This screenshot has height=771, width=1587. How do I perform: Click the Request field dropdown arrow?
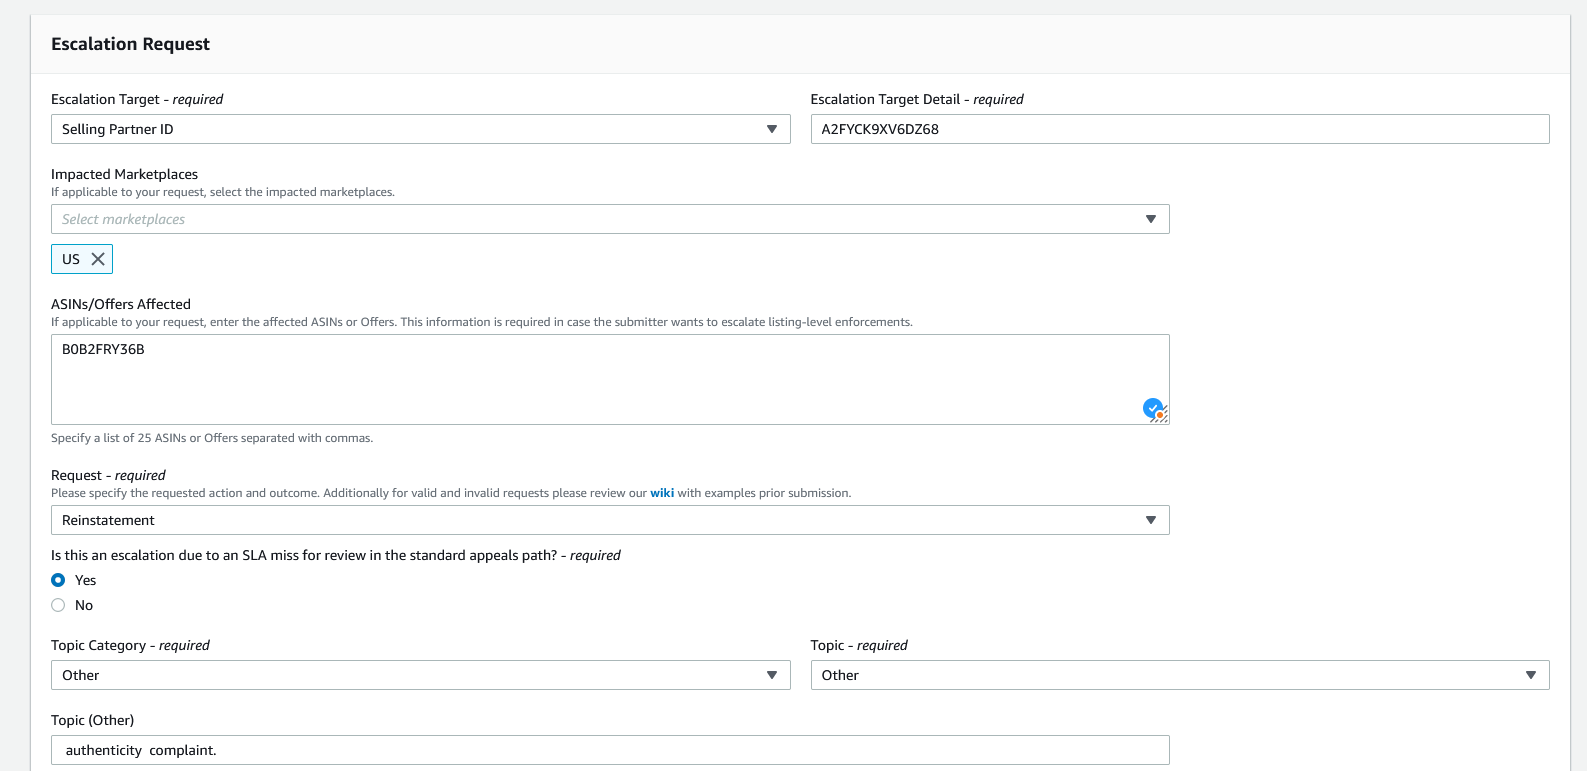click(1150, 520)
